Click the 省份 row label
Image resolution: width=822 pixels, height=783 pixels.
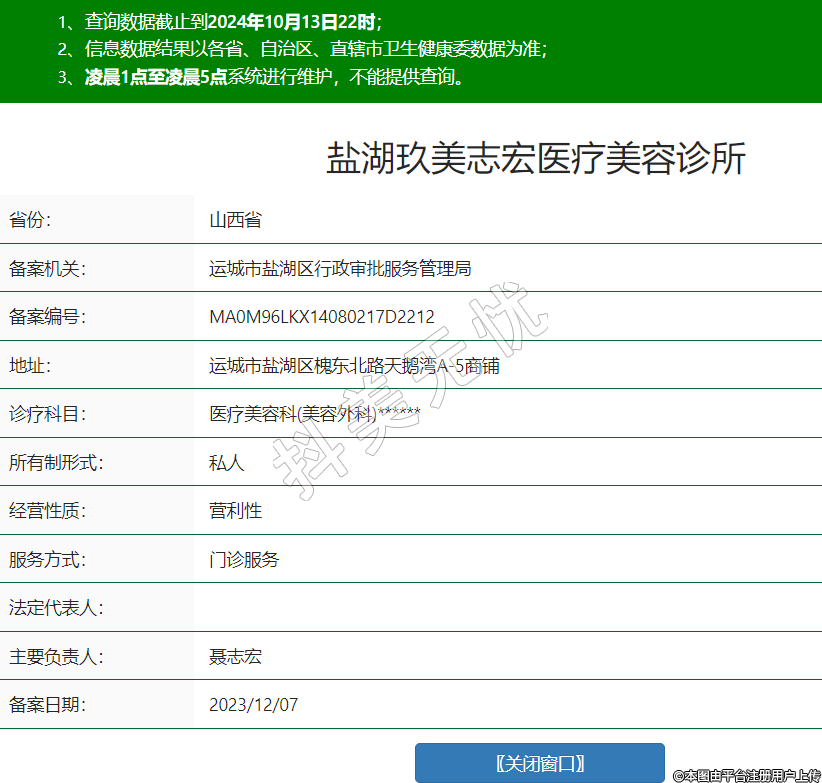(x=30, y=220)
